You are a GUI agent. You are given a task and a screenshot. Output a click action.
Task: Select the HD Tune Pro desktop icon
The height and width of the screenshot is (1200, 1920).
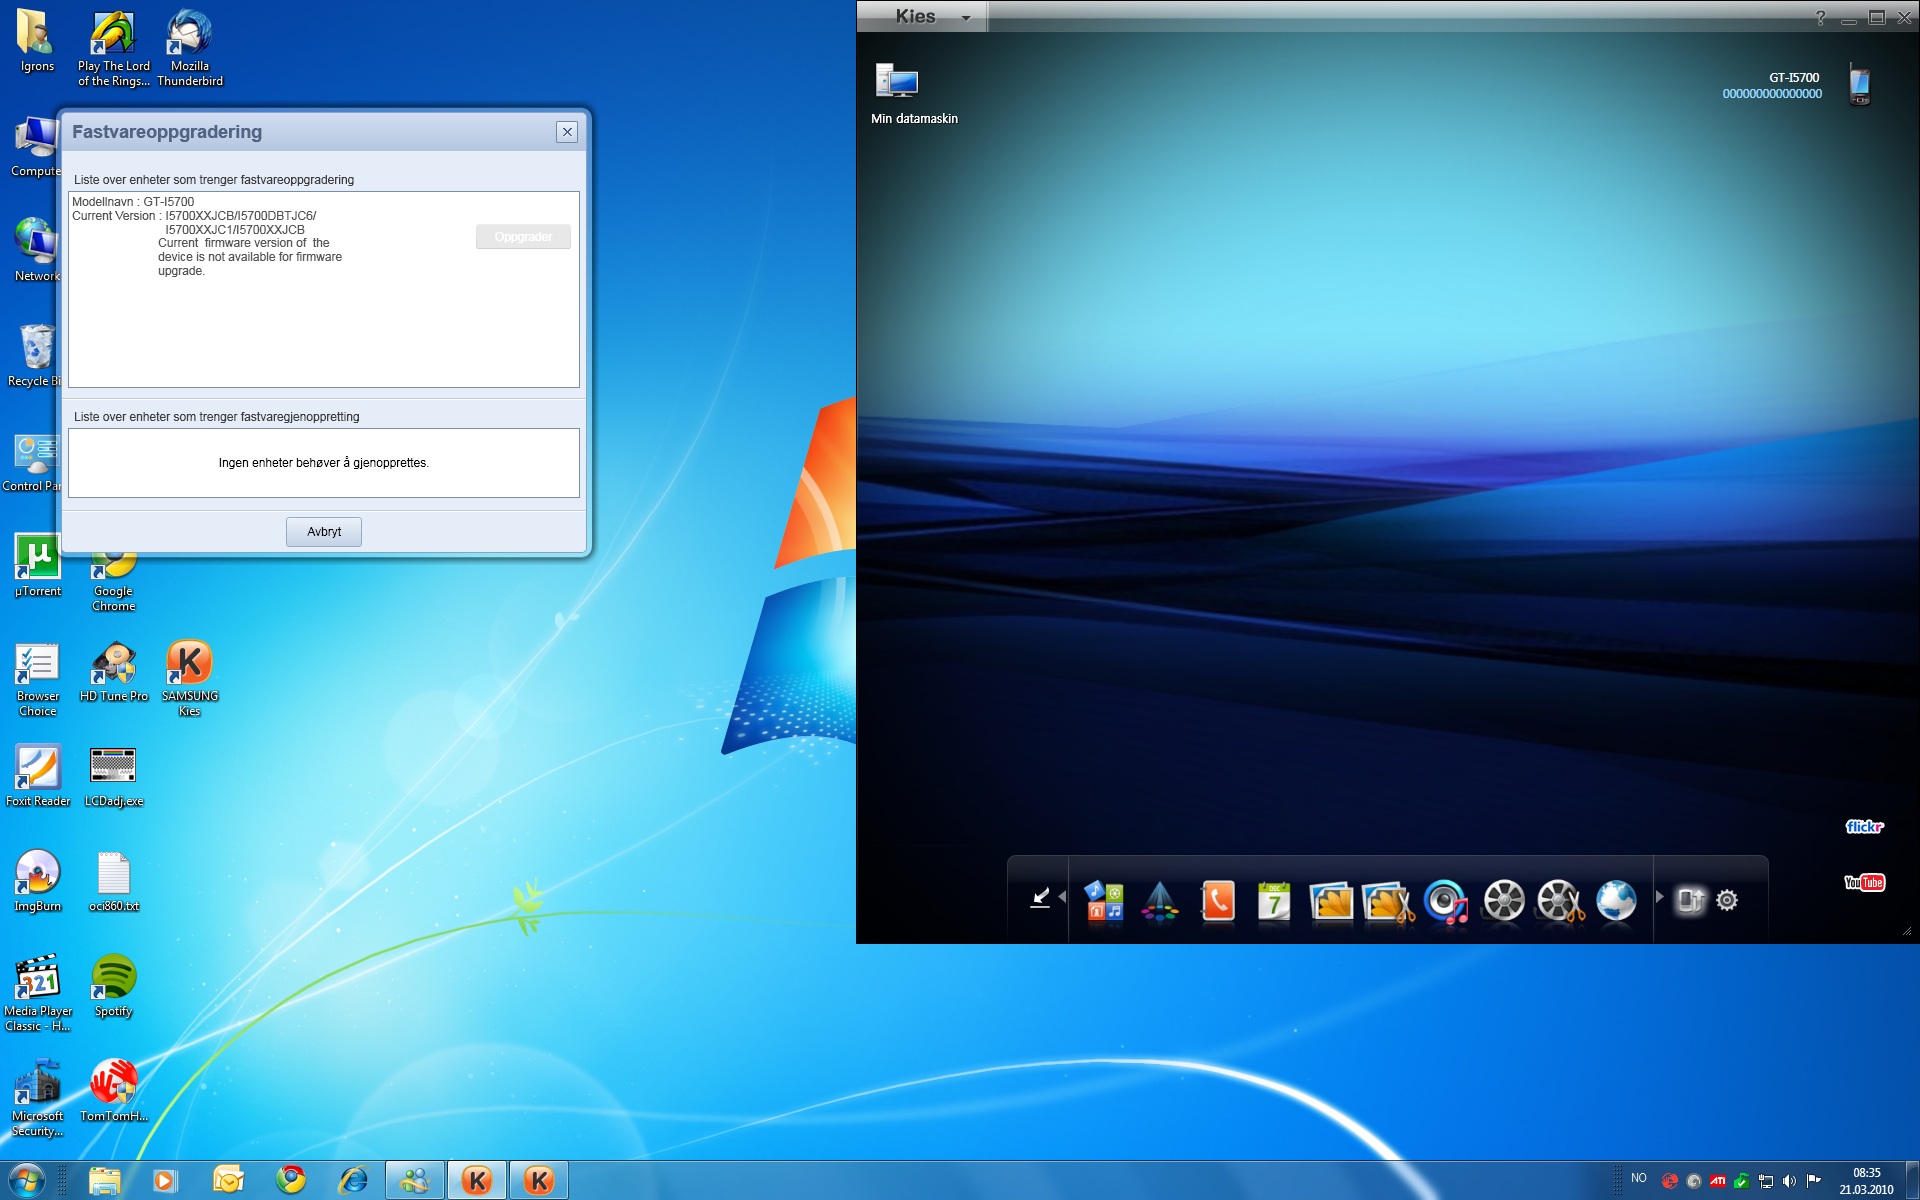coord(114,671)
